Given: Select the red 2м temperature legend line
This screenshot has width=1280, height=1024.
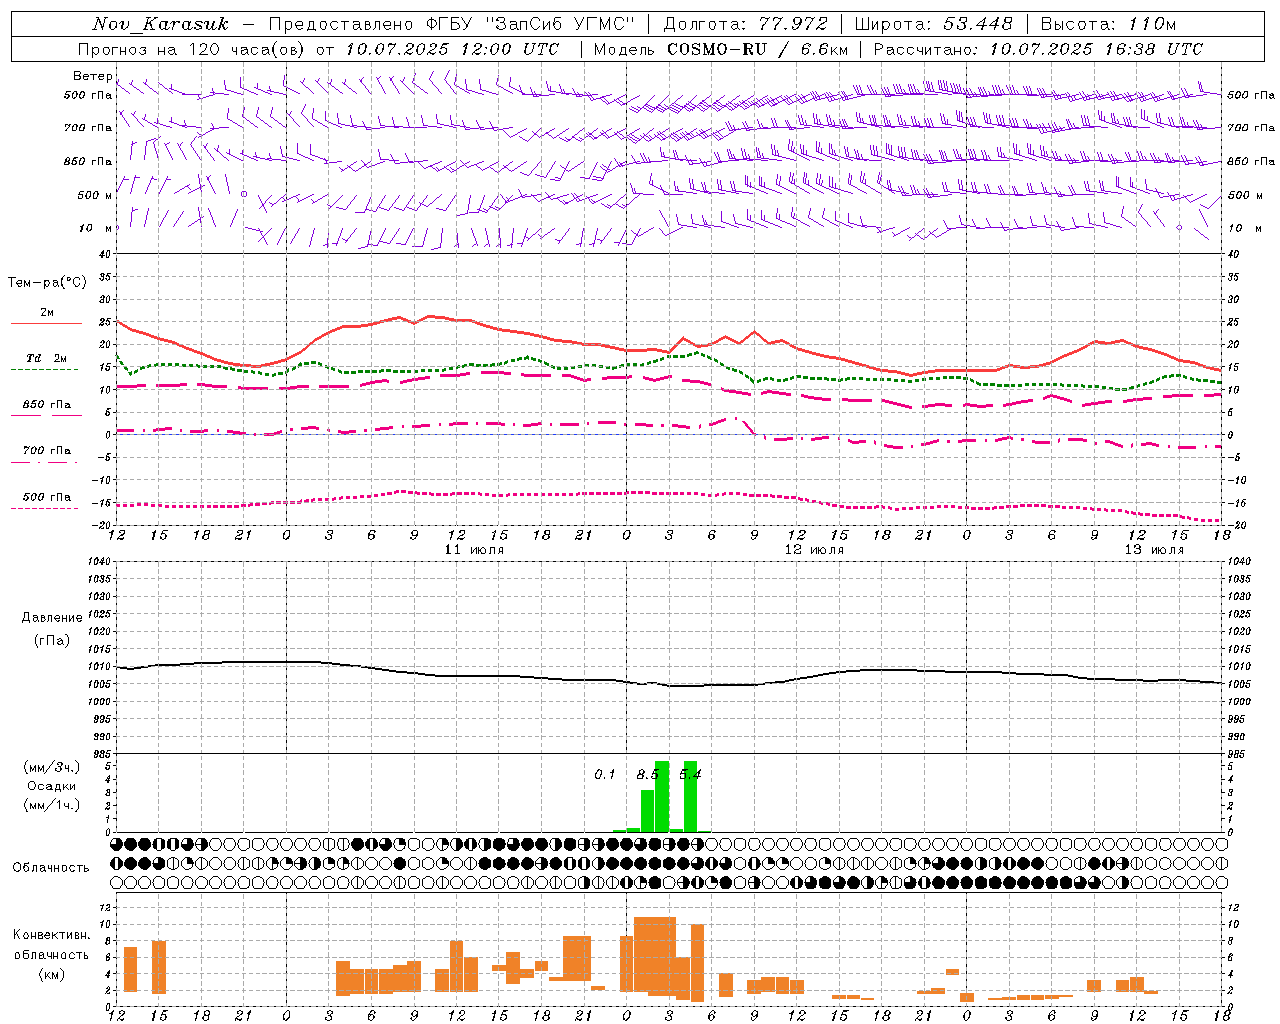Looking at the screenshot, I should tap(46, 323).
